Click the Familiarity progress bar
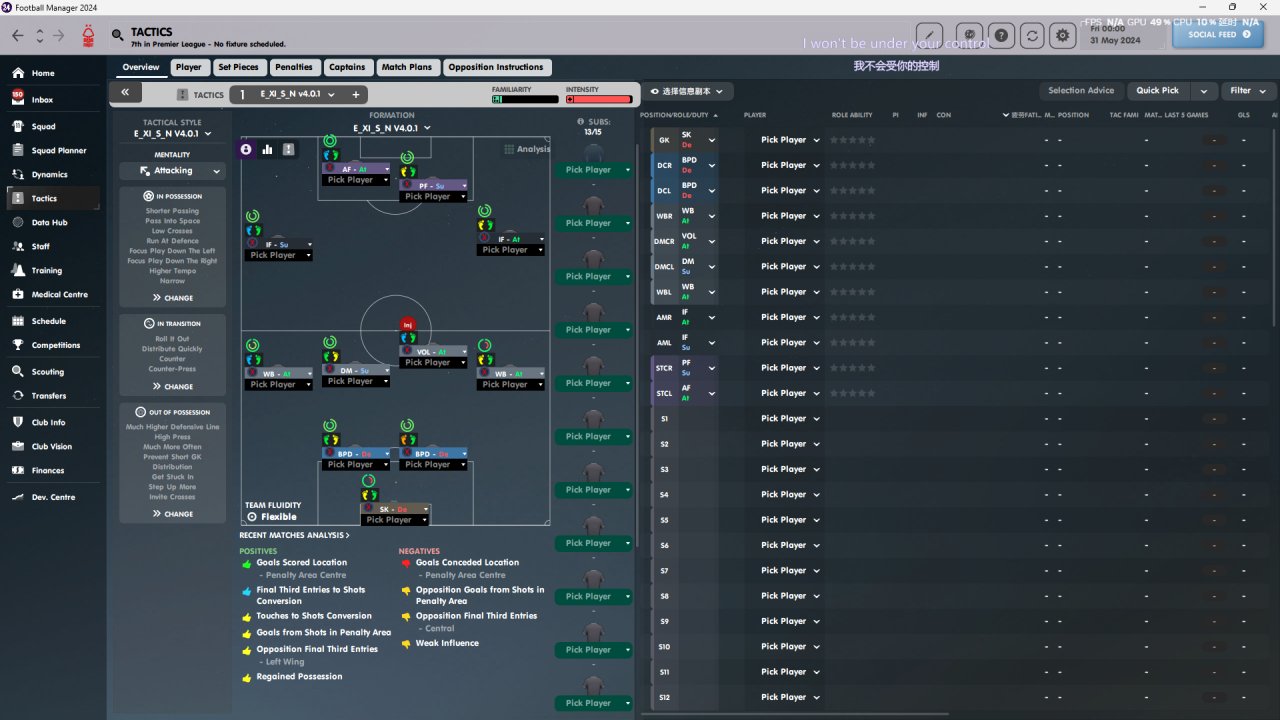The width and height of the screenshot is (1280, 720). 525,99
